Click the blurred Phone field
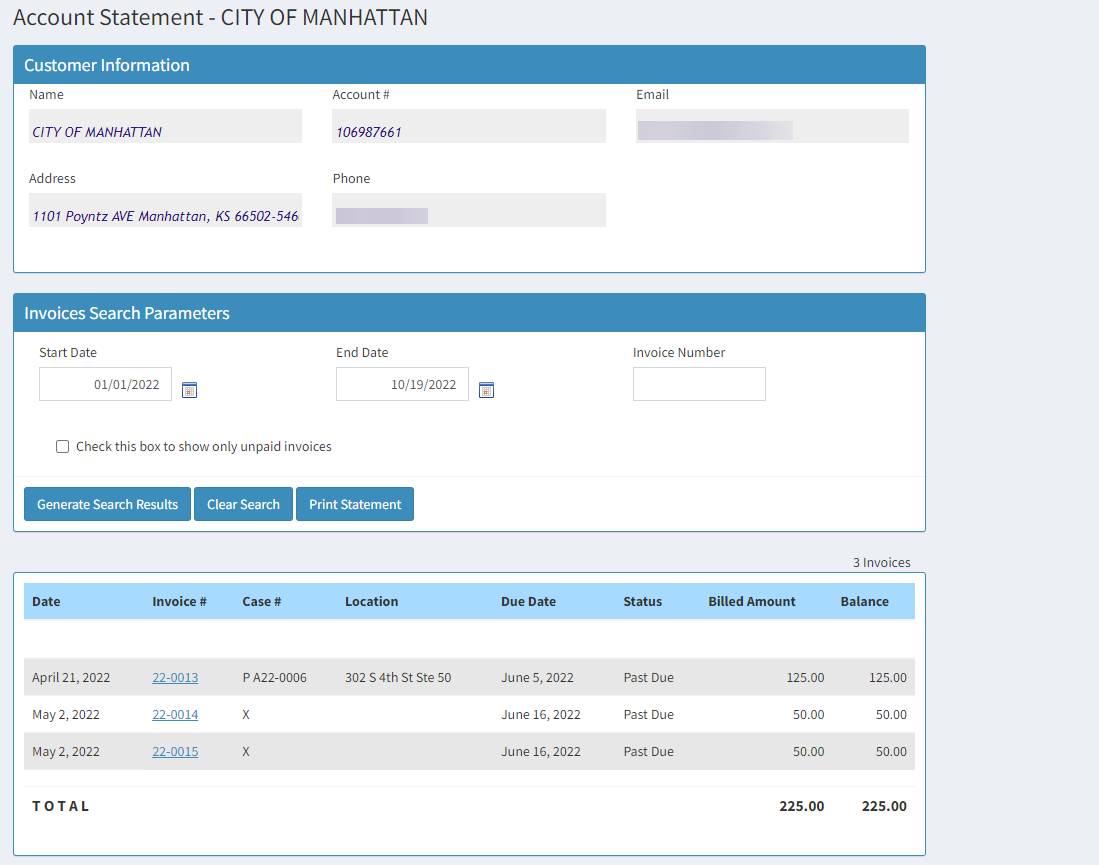Viewport: 1099px width, 865px height. click(x=469, y=210)
